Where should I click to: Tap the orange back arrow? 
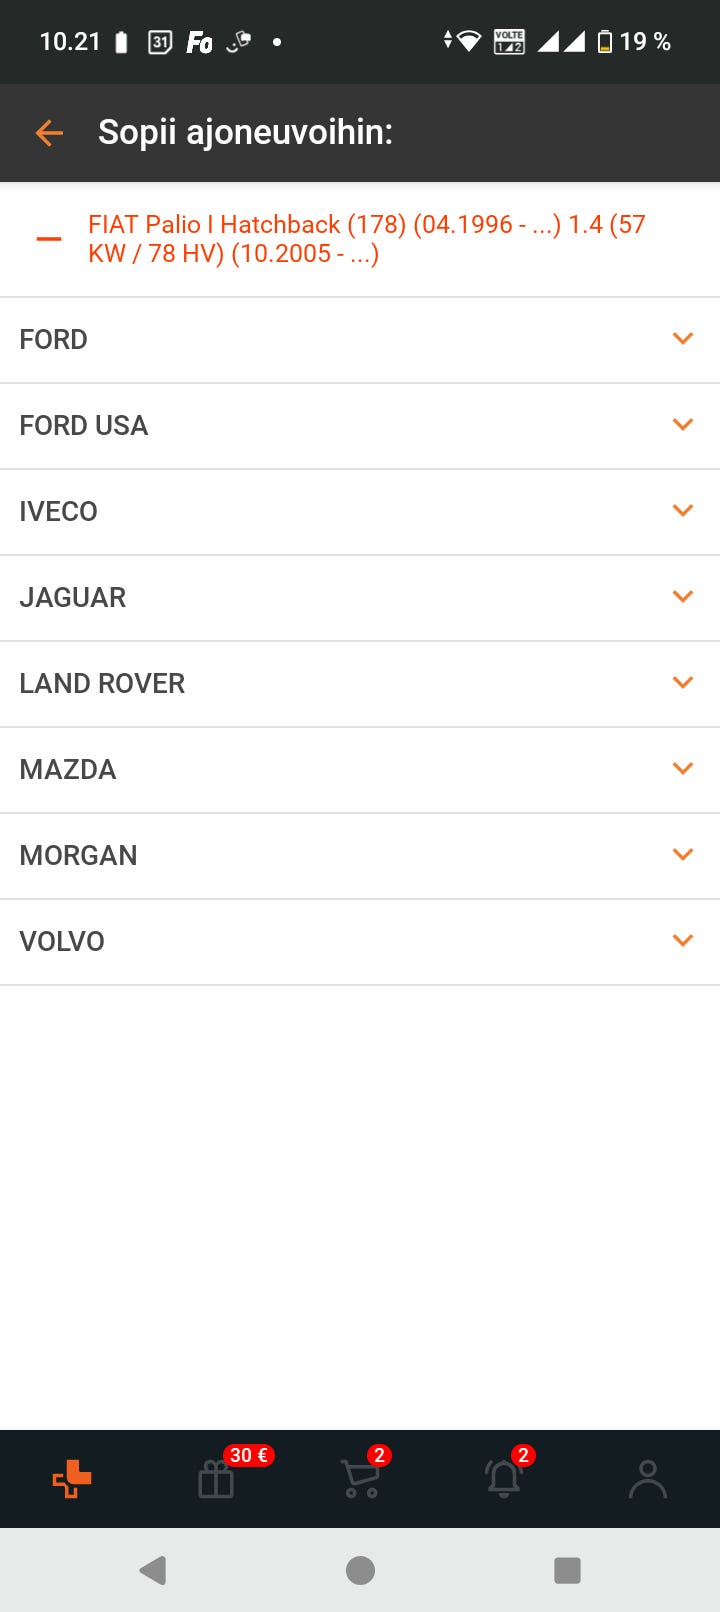pyautogui.click(x=49, y=132)
